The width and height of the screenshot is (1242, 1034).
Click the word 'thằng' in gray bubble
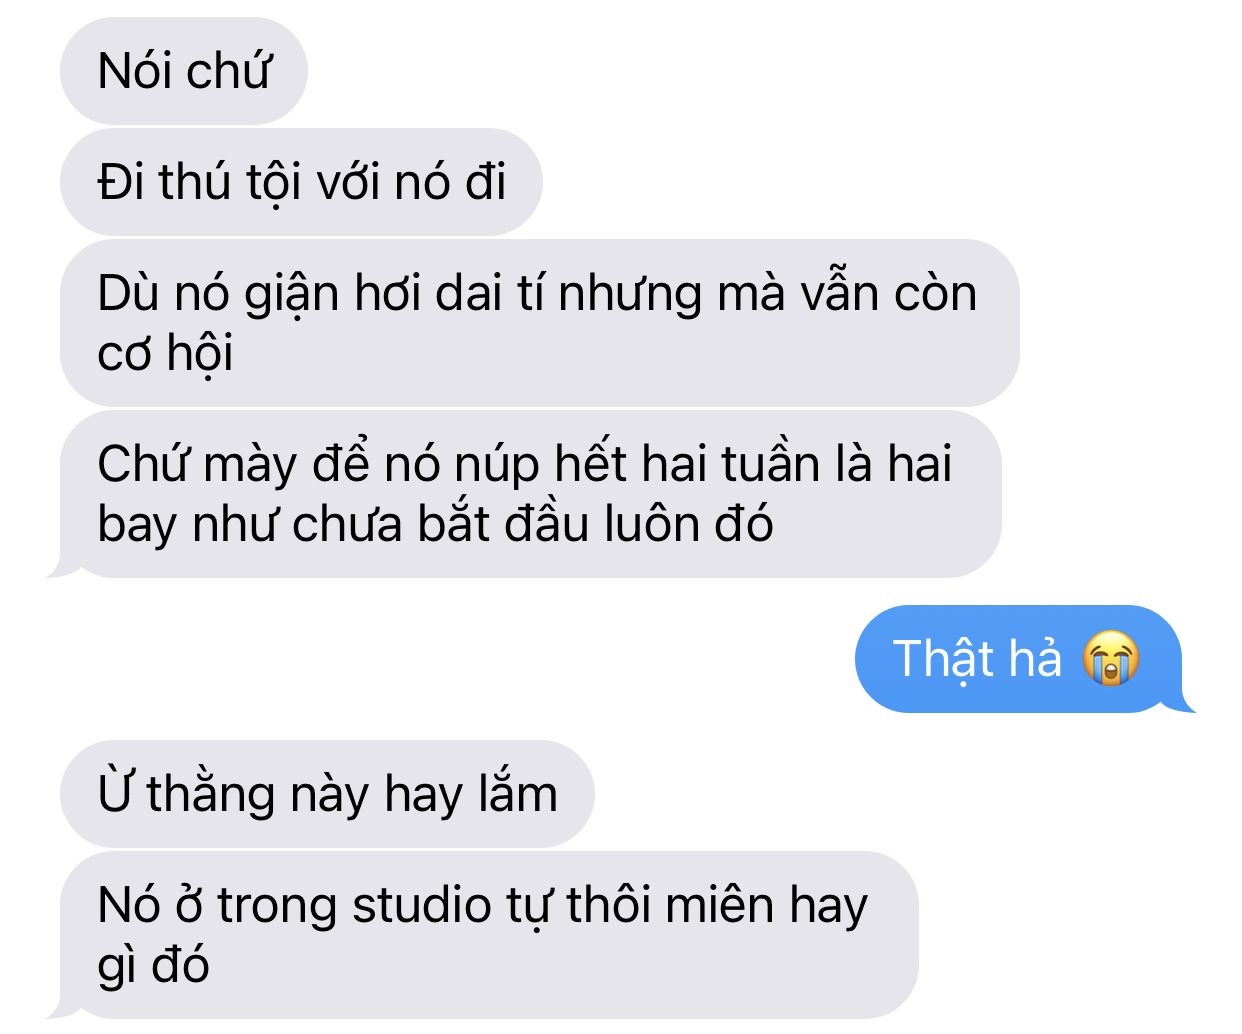pos(210,796)
